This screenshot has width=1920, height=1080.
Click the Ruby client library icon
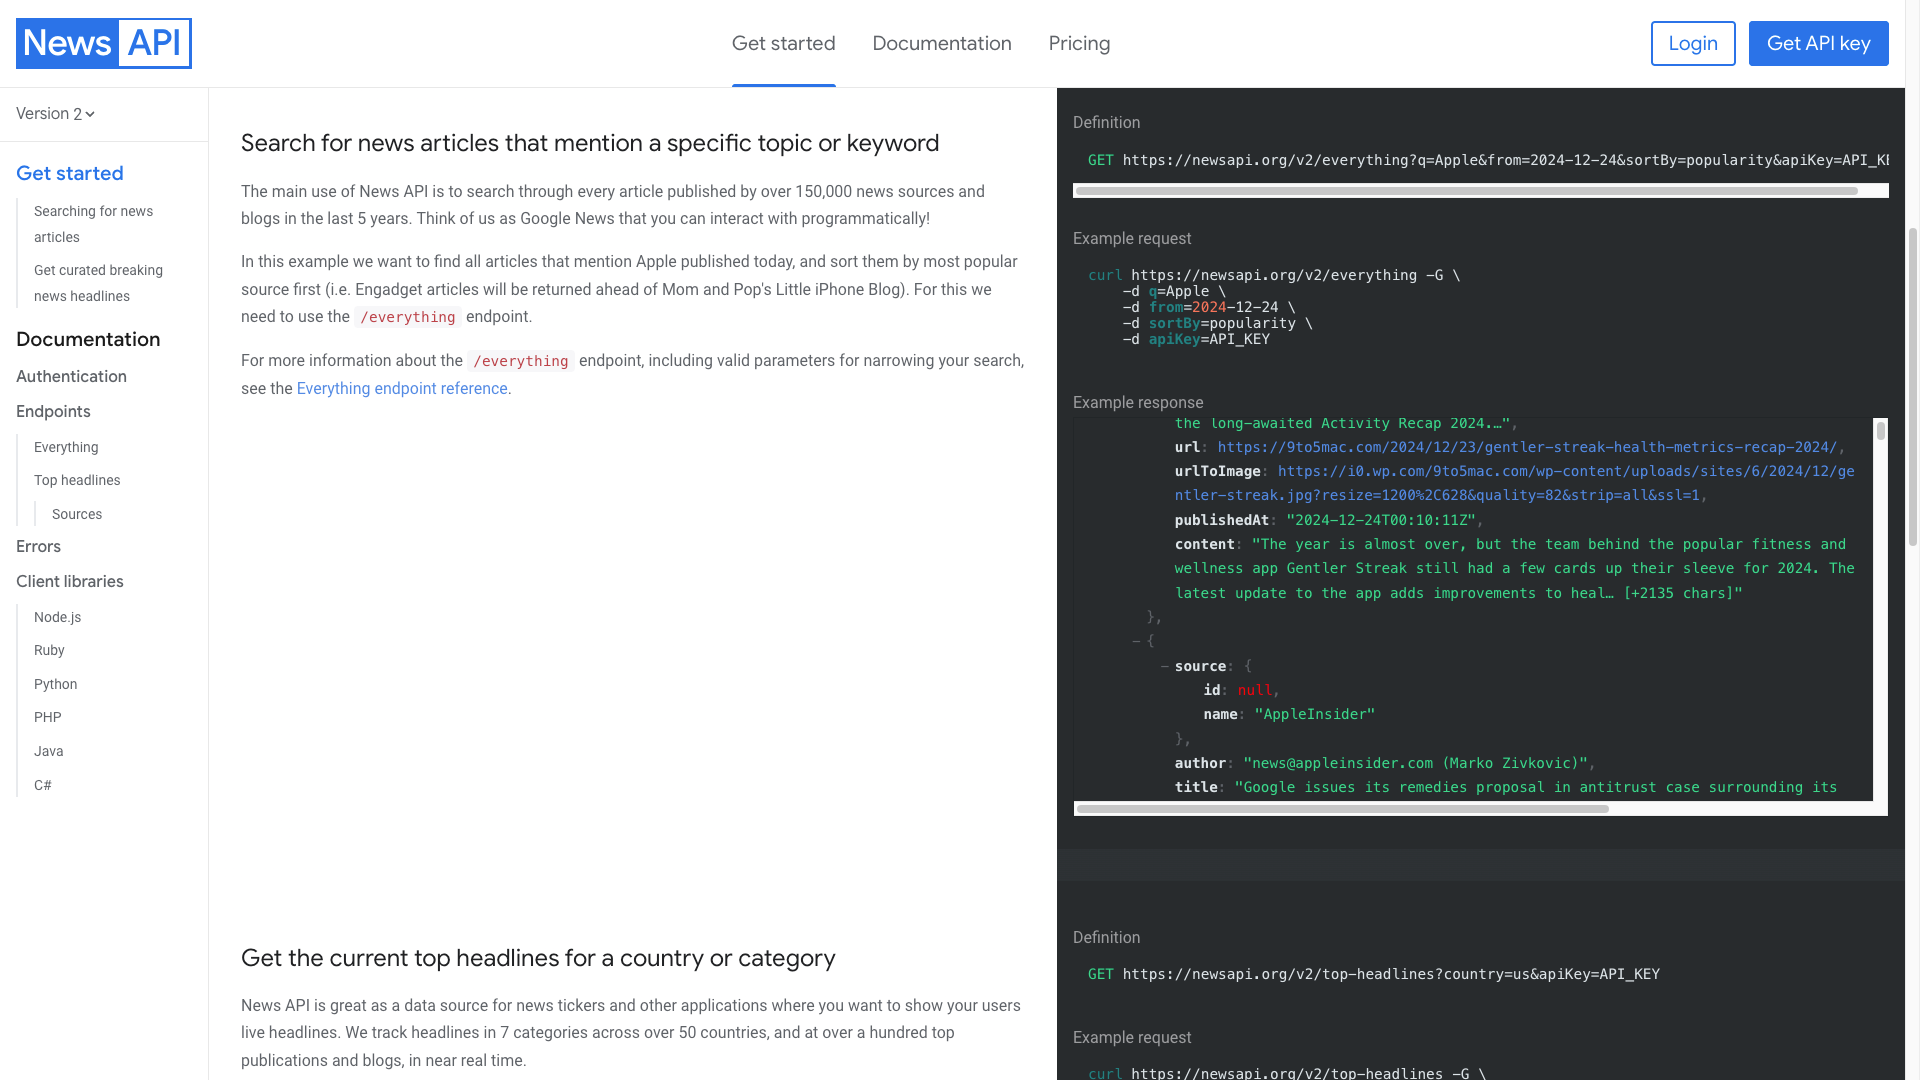[x=49, y=650]
